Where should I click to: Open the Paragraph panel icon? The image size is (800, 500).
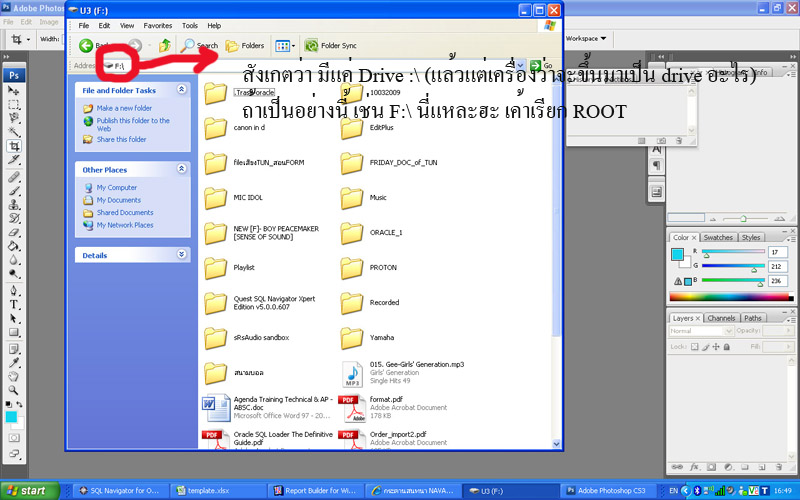click(x=657, y=166)
